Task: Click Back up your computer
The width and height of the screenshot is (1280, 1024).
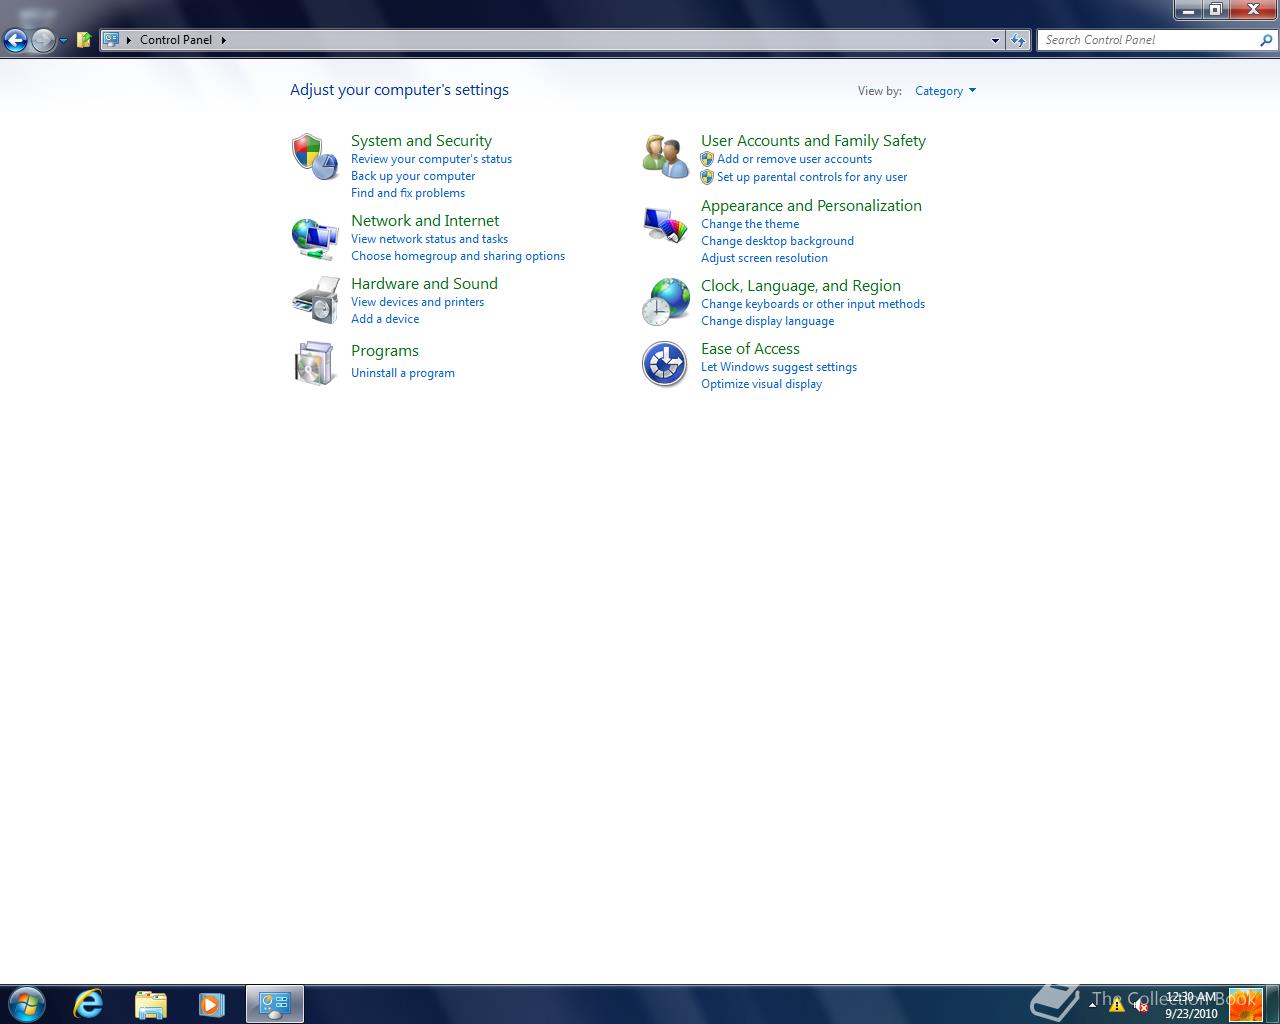Action: [413, 176]
